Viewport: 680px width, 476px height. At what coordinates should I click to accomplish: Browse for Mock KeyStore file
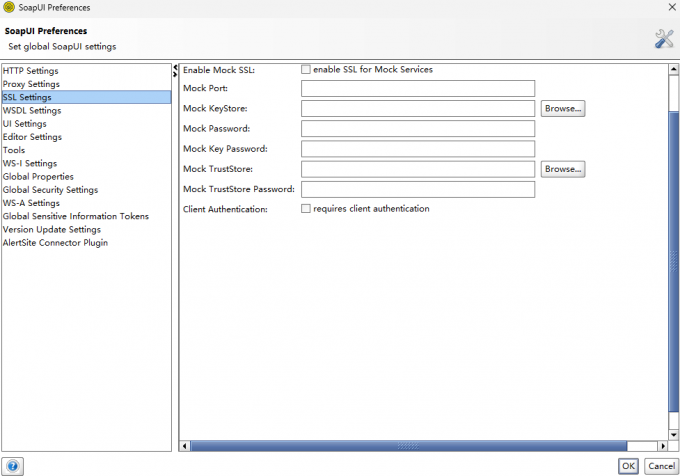coord(563,108)
